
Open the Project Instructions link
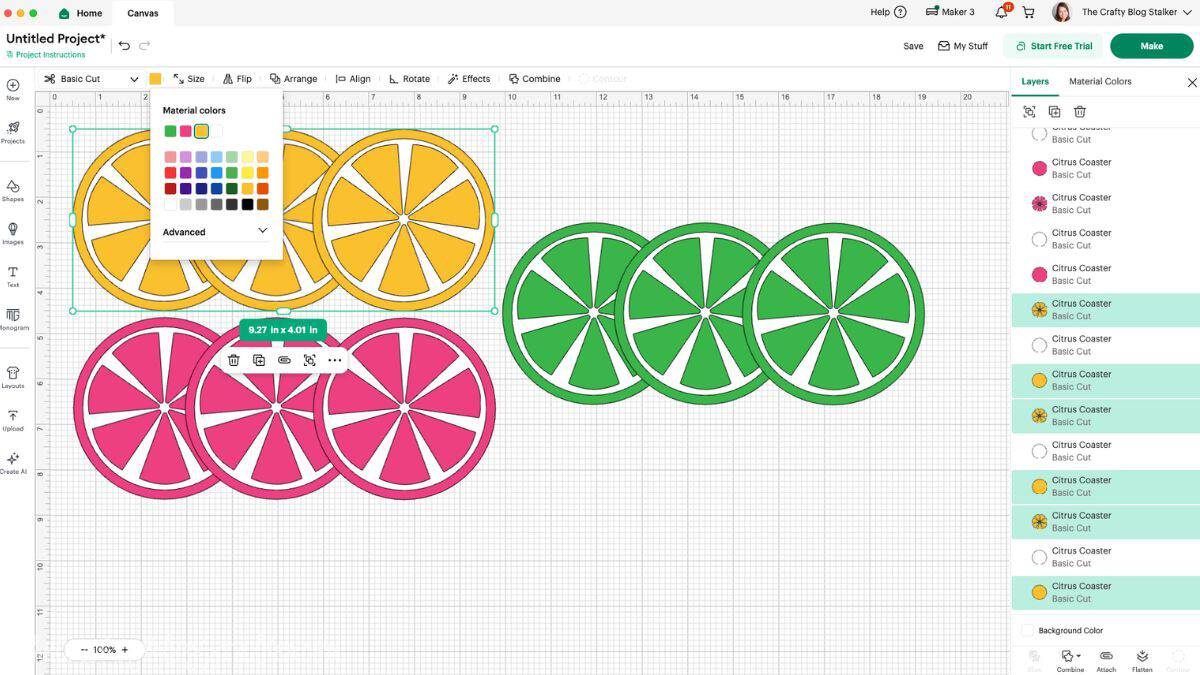click(x=46, y=55)
